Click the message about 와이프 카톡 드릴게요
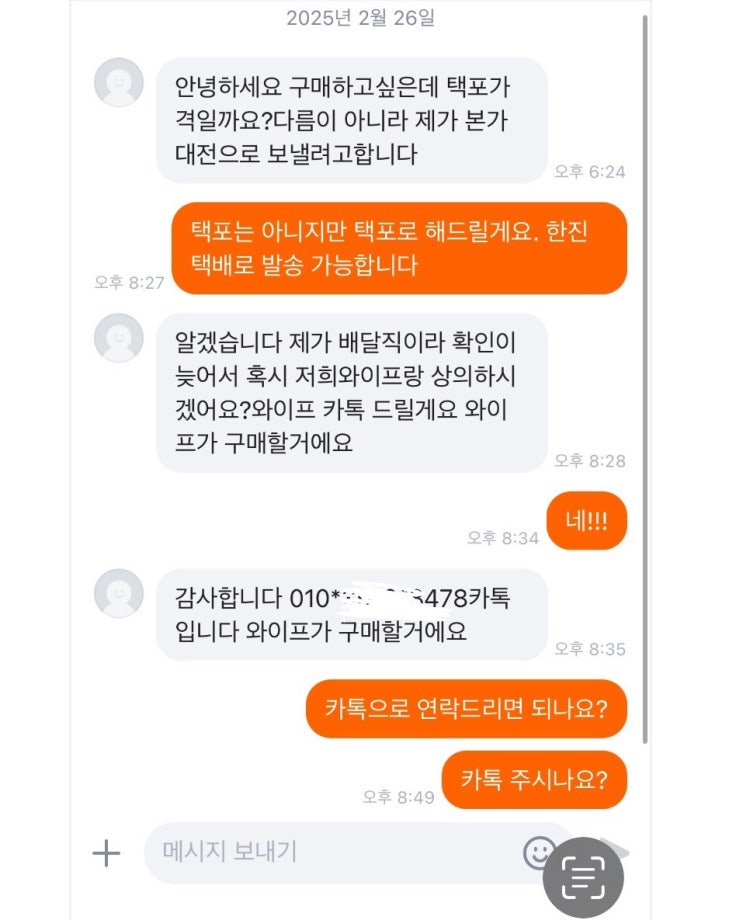The width and height of the screenshot is (743, 920). (352, 393)
